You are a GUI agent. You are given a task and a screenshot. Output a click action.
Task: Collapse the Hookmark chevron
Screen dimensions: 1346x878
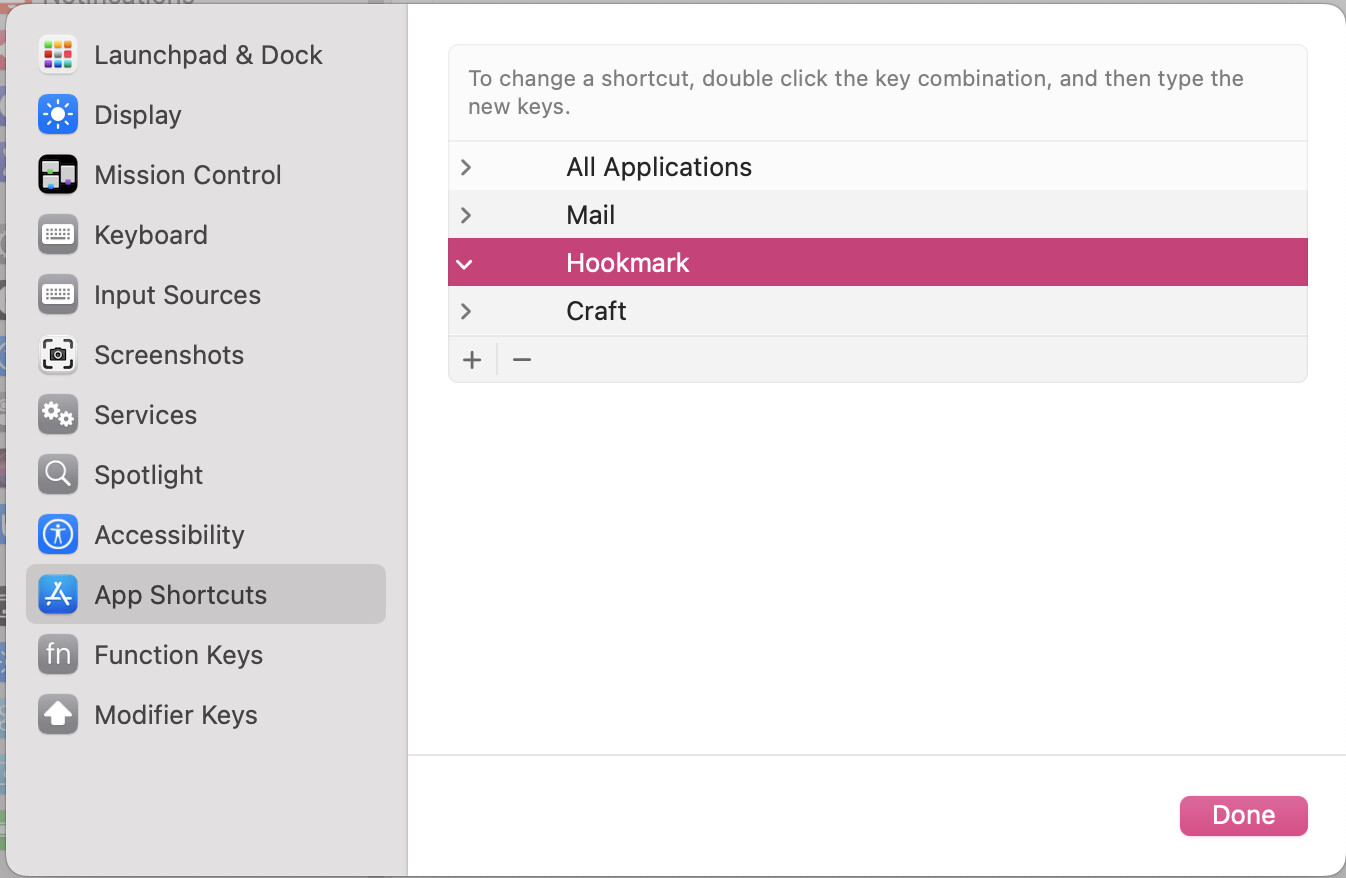(464, 264)
